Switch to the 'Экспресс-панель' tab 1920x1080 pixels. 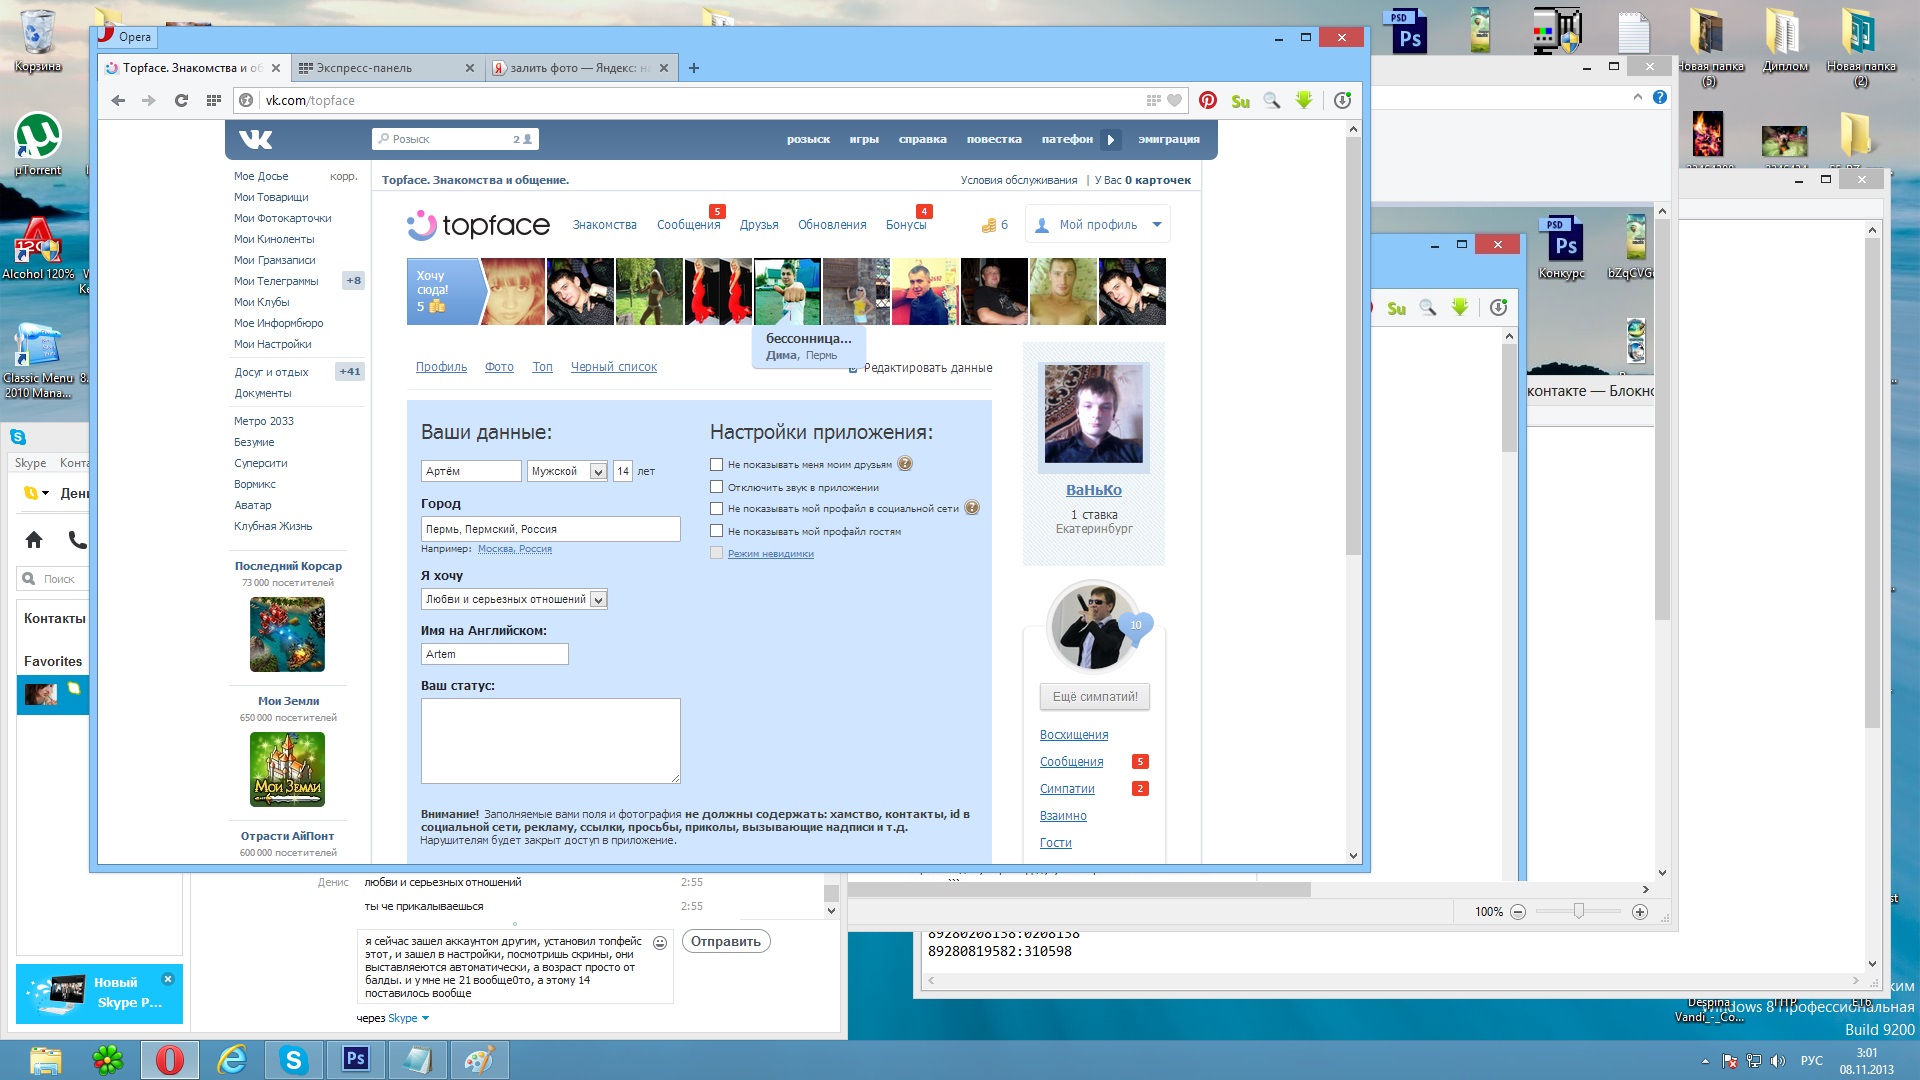pos(386,68)
